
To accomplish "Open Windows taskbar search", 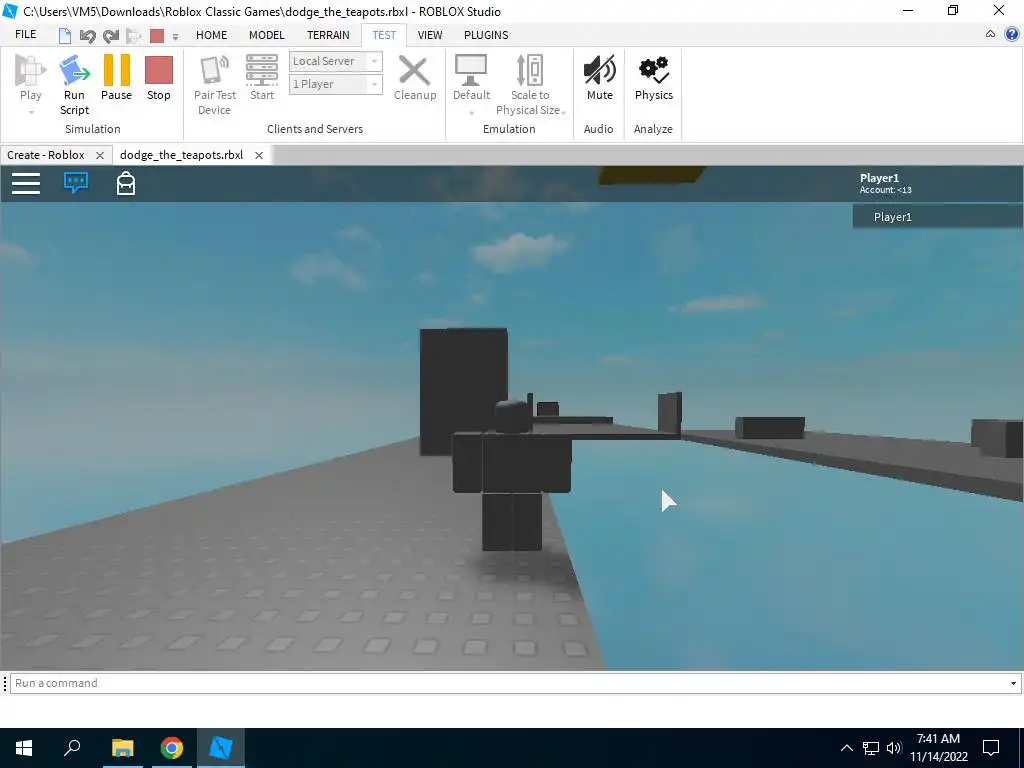I will (x=72, y=748).
